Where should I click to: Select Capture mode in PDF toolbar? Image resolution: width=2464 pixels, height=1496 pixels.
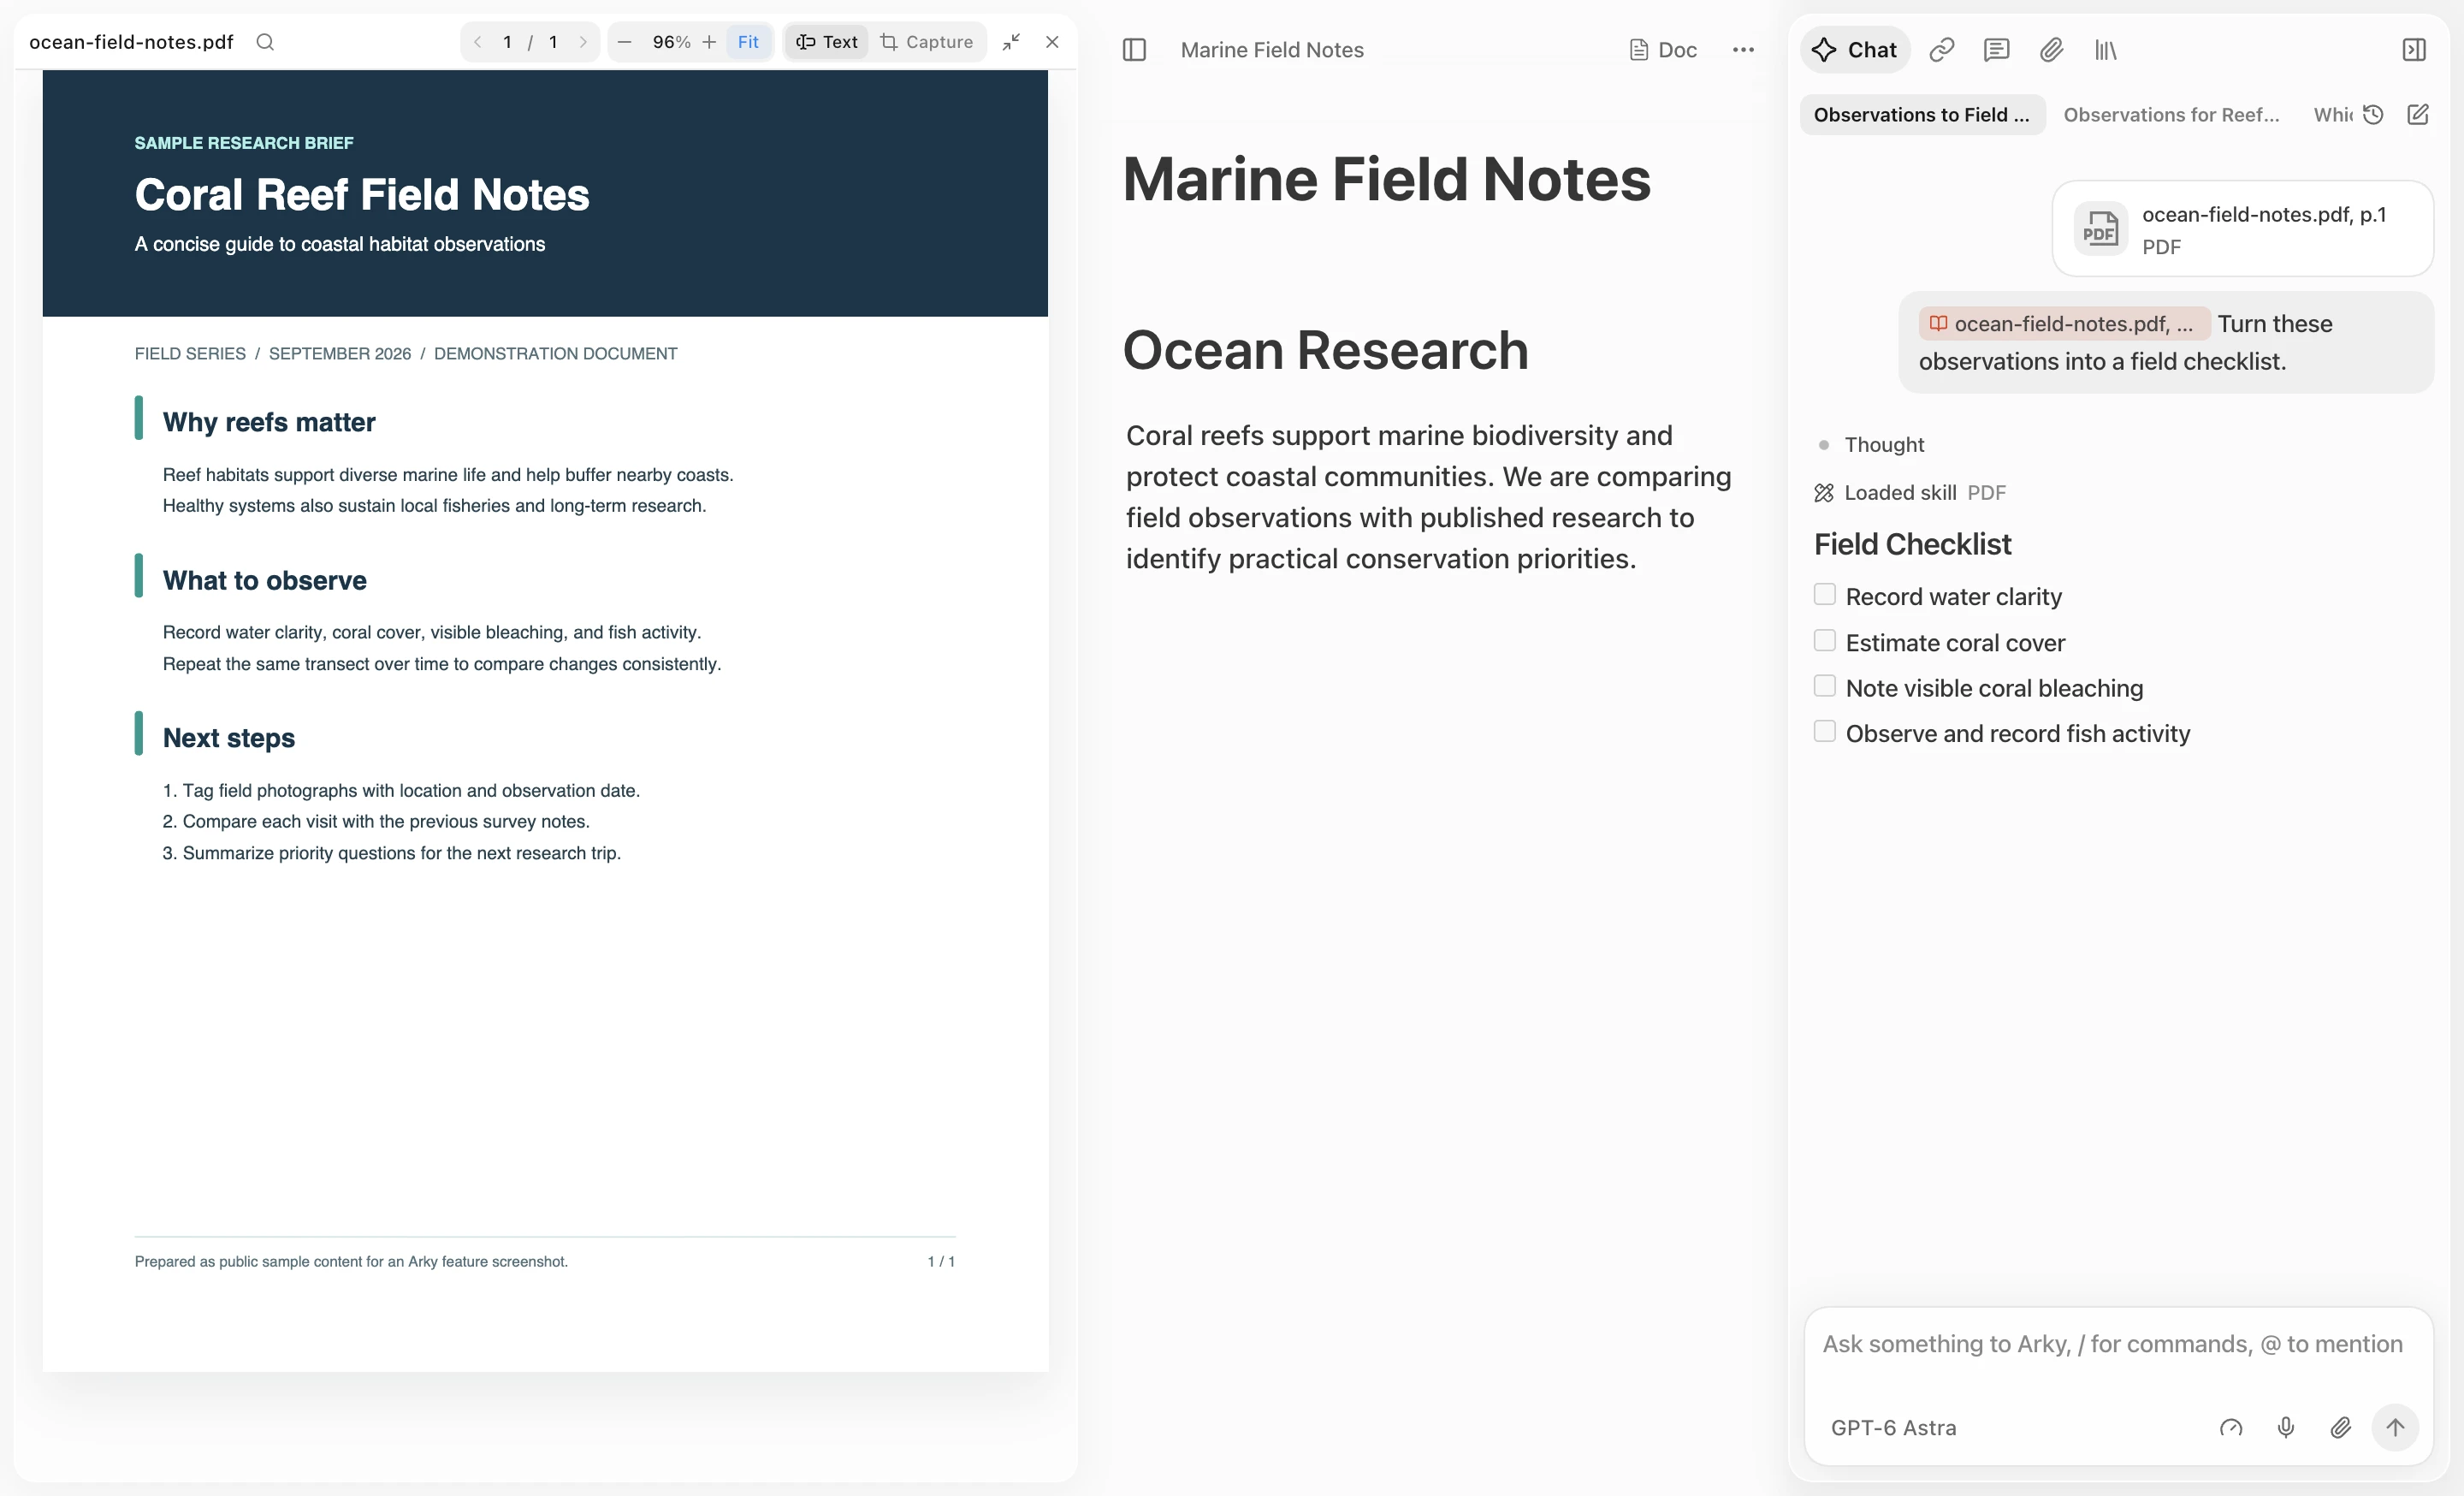pyautogui.click(x=927, y=42)
